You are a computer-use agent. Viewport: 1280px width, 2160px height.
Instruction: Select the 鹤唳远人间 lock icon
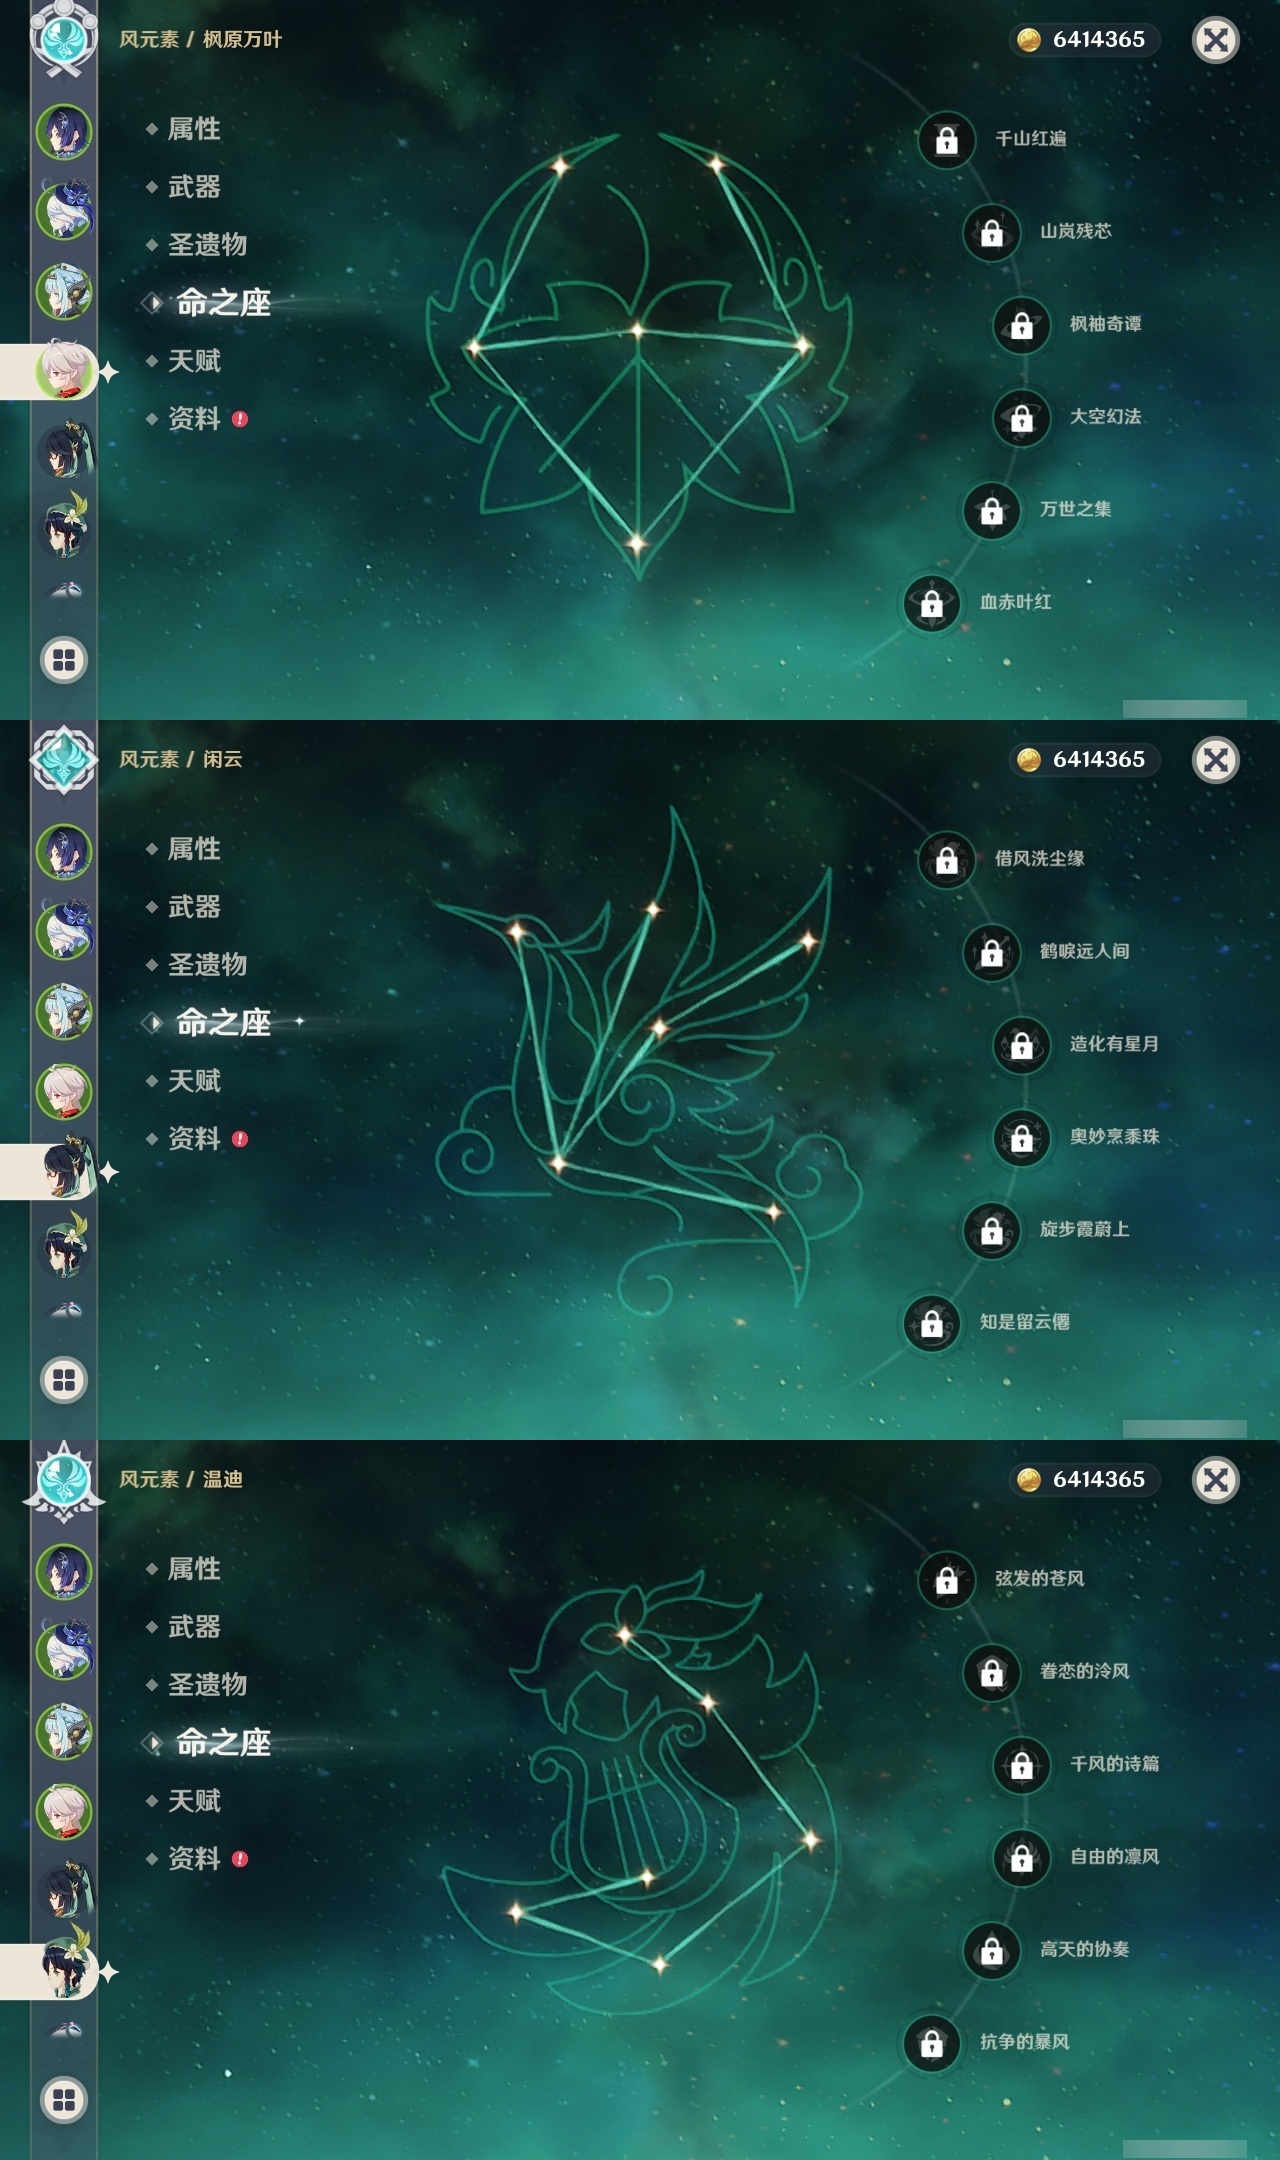coord(991,952)
